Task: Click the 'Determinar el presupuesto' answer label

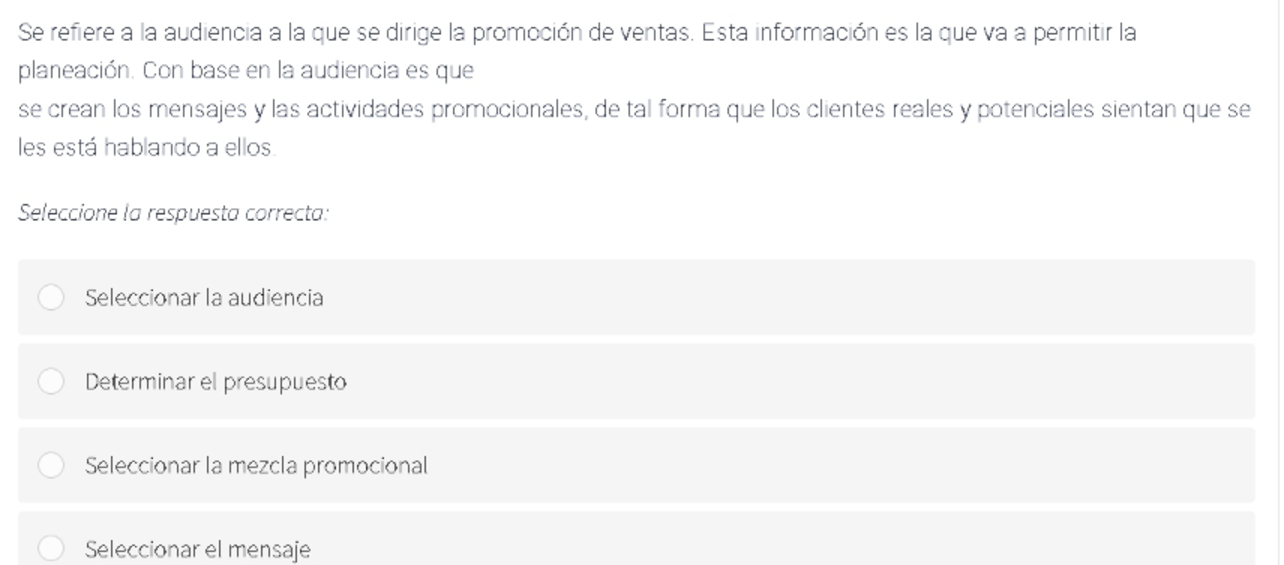Action: click(x=216, y=382)
